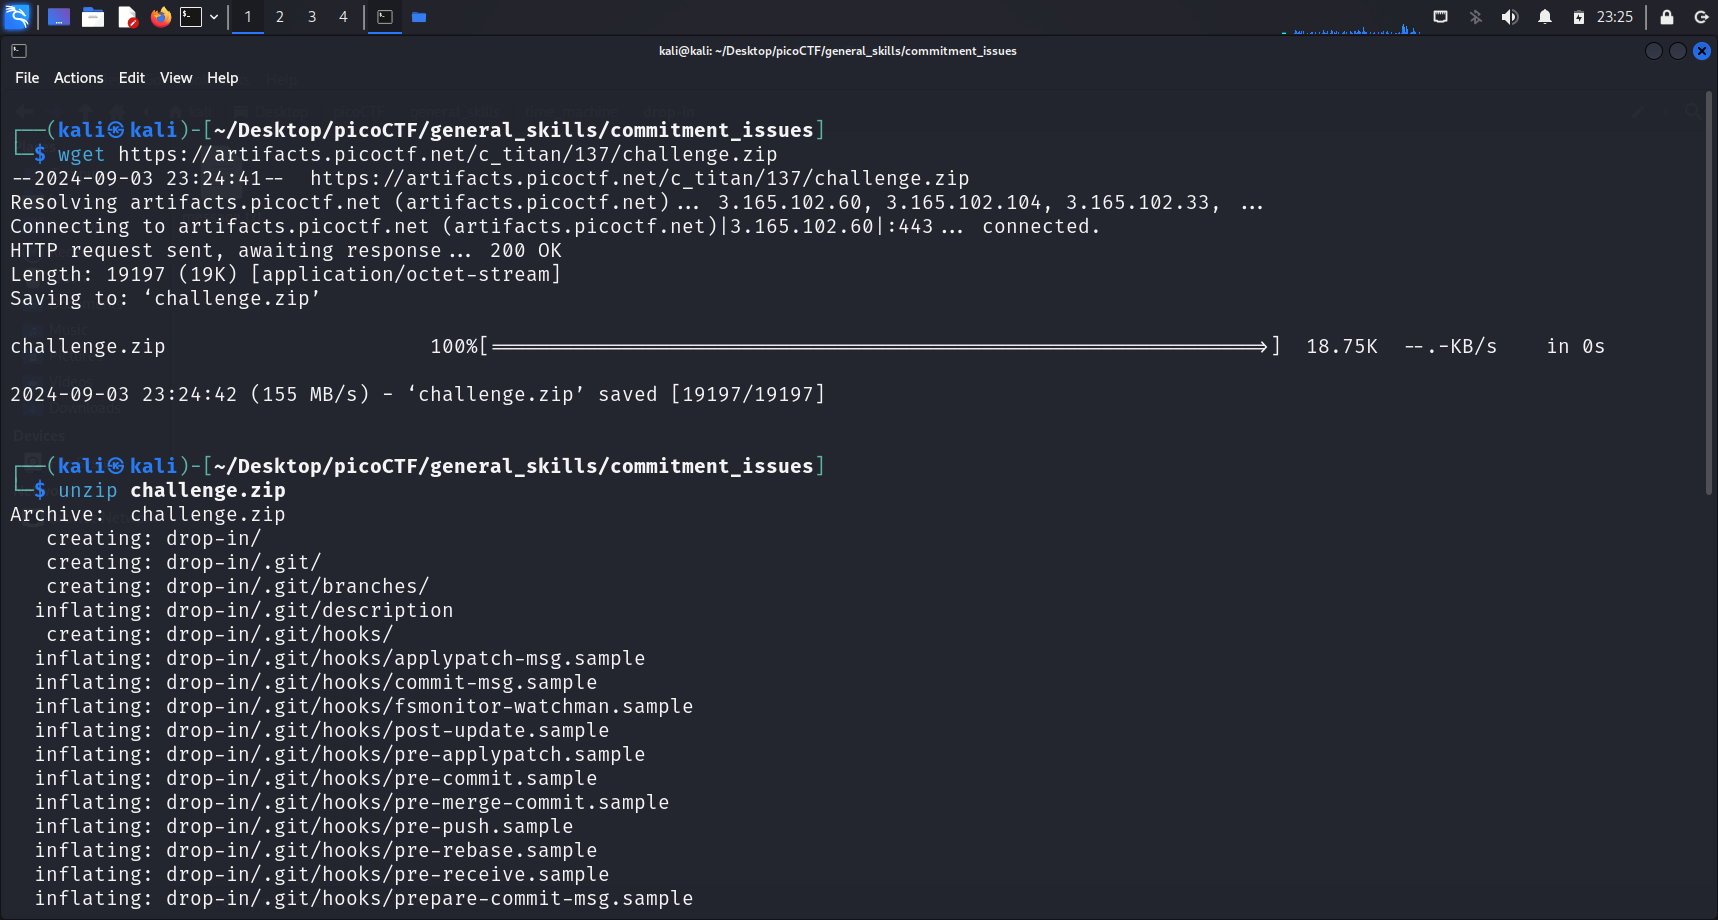1718x920 pixels.
Task: Switch to workspace 3
Action: [x=312, y=17]
